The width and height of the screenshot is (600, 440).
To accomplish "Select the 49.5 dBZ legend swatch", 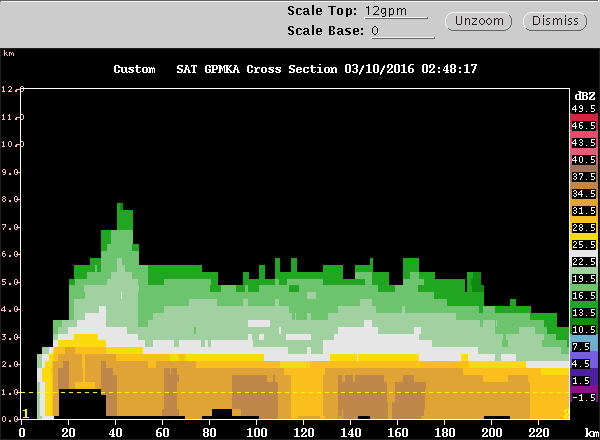I will pos(583,108).
